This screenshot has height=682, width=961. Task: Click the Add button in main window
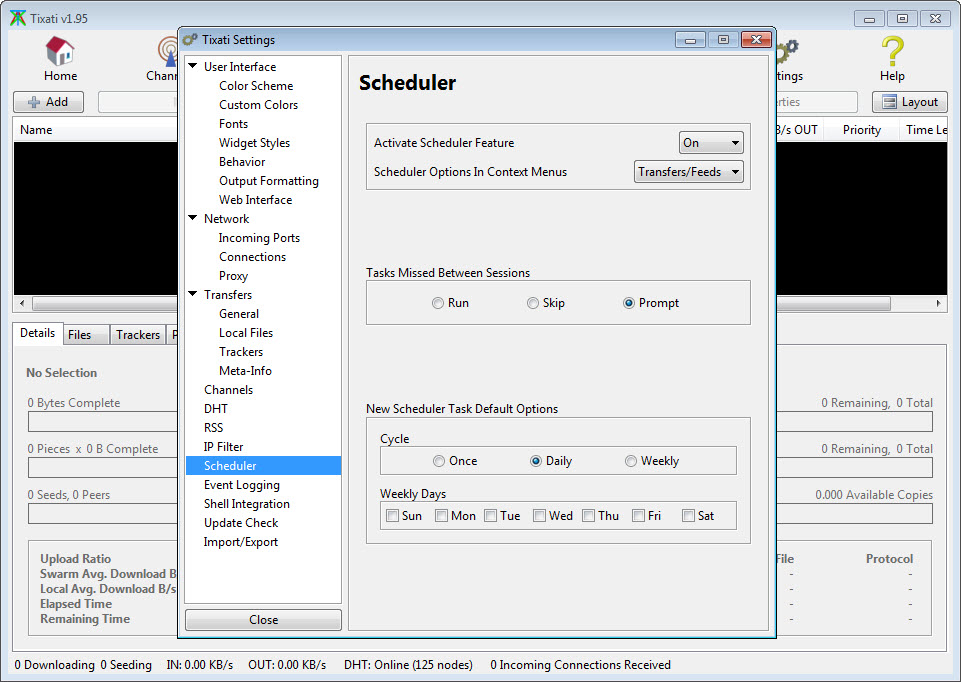[48, 102]
